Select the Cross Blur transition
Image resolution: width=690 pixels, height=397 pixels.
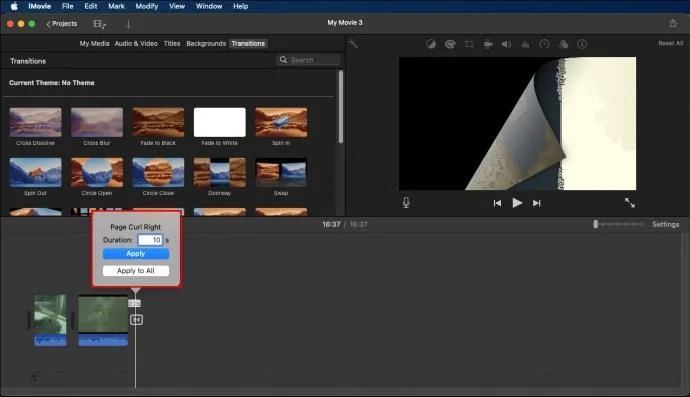[x=97, y=122]
